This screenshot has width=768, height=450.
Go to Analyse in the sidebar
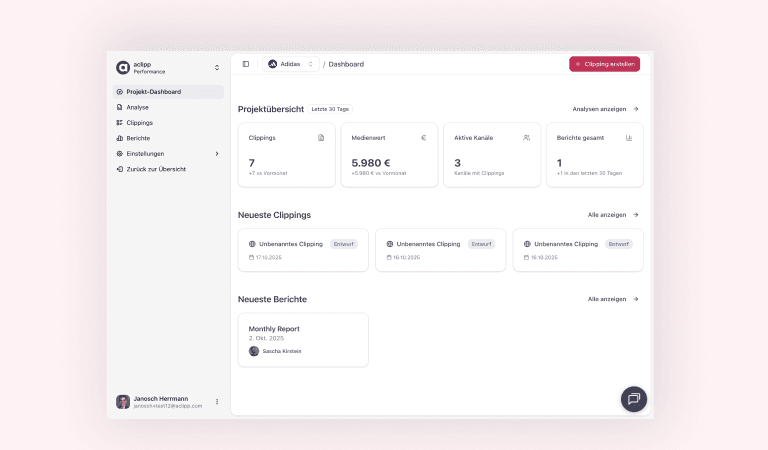point(138,107)
